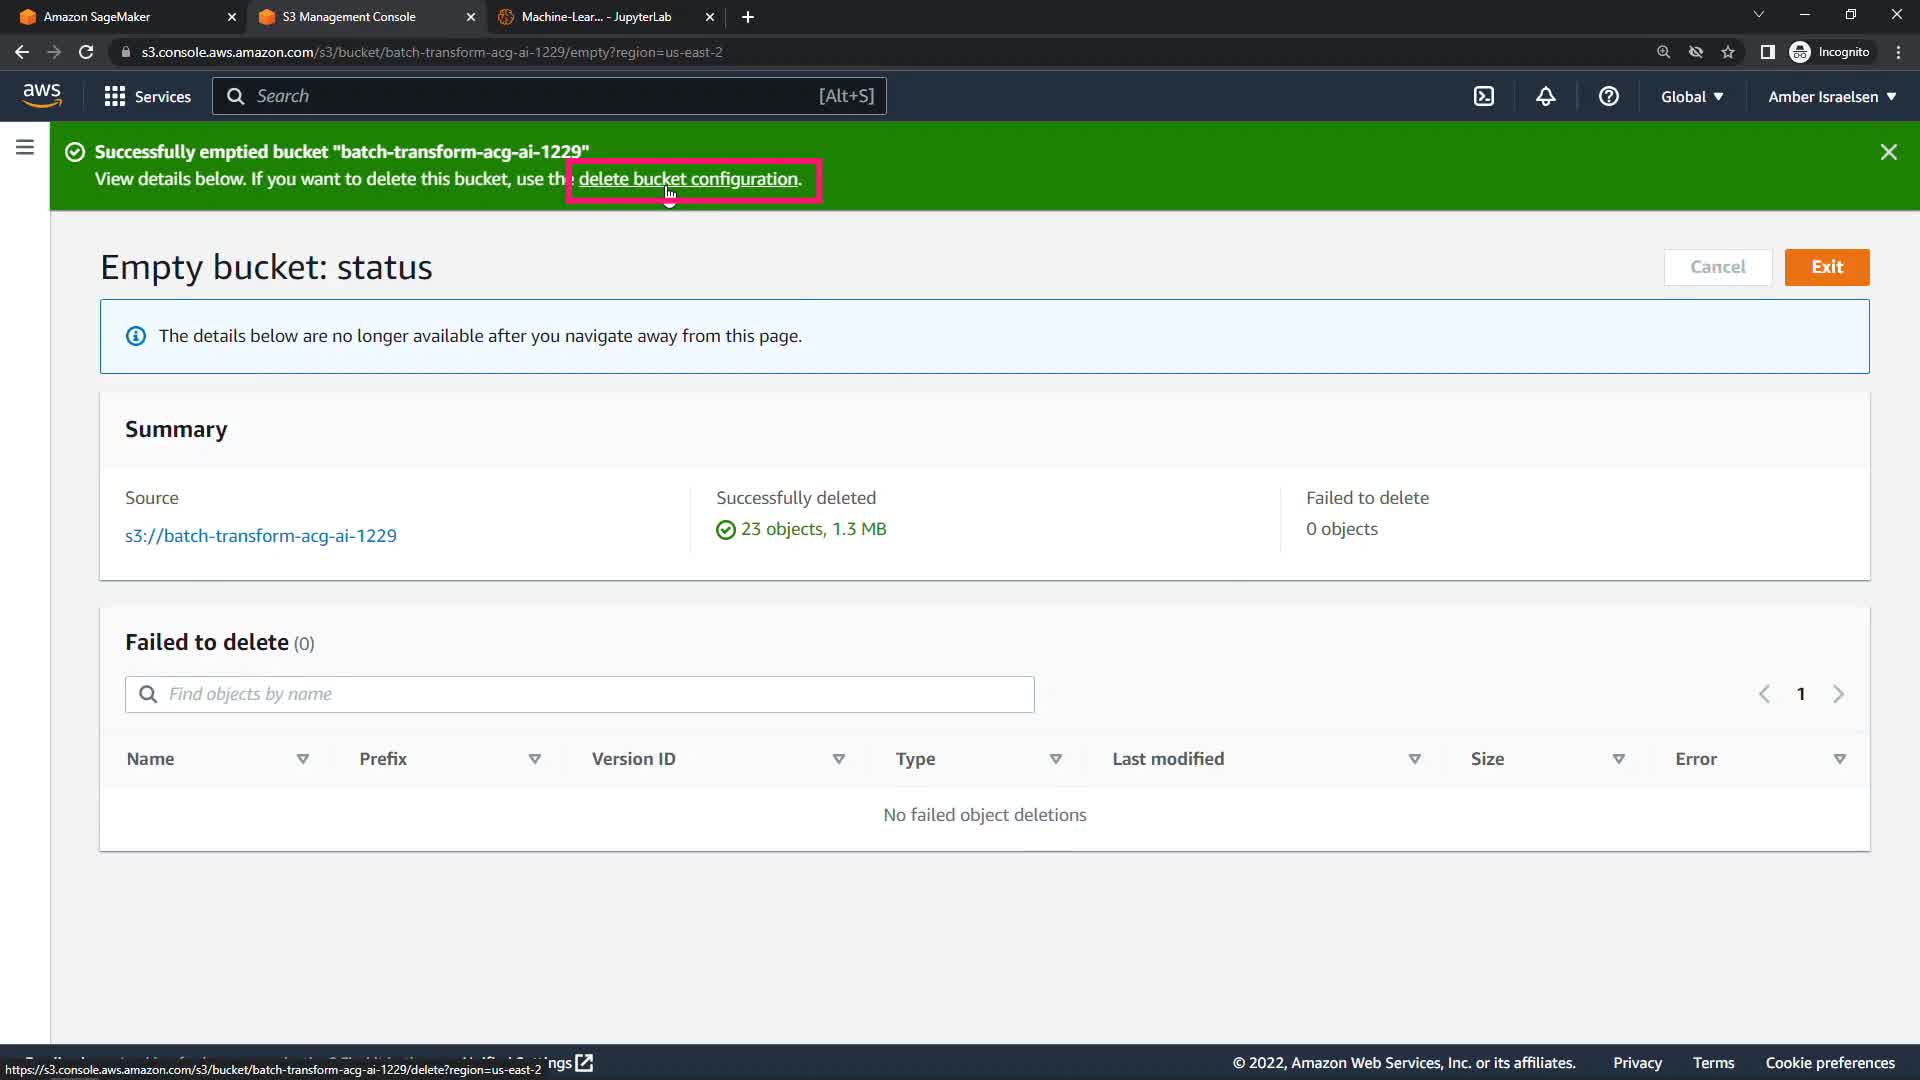Image resolution: width=1920 pixels, height=1080 pixels.
Task: Open Amber Israelsen account dropdown
Action: pyautogui.click(x=1832, y=97)
